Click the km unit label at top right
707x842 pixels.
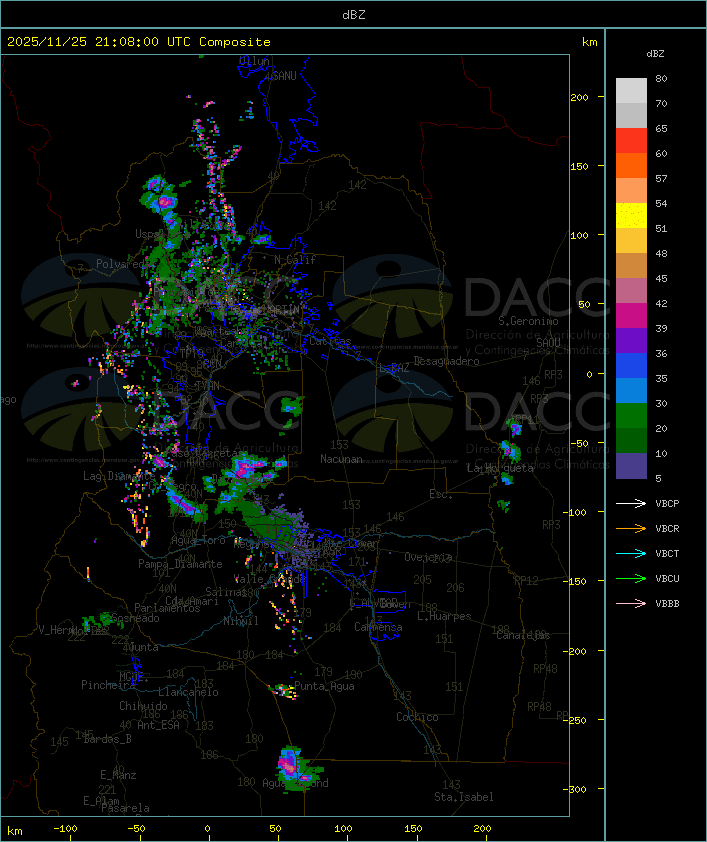(589, 42)
